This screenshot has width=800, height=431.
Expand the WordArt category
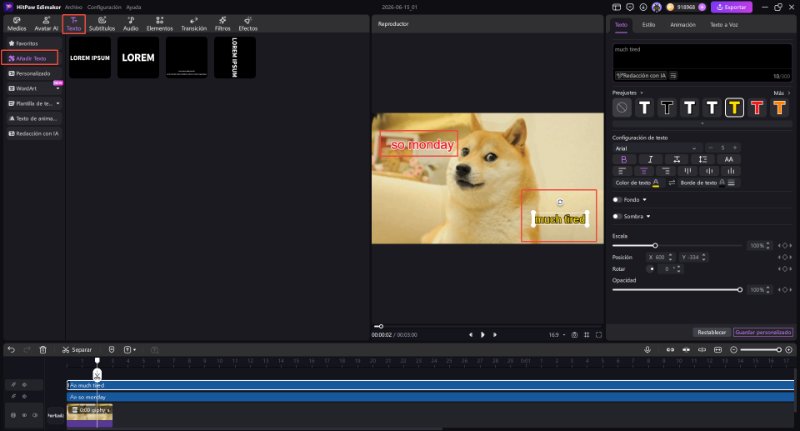pos(58,89)
